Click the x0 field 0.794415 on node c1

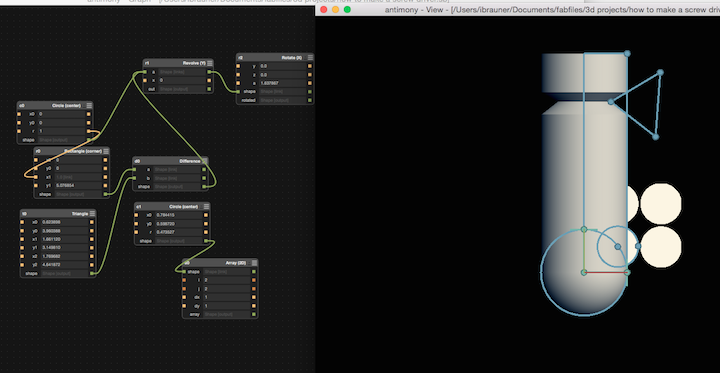click(179, 215)
